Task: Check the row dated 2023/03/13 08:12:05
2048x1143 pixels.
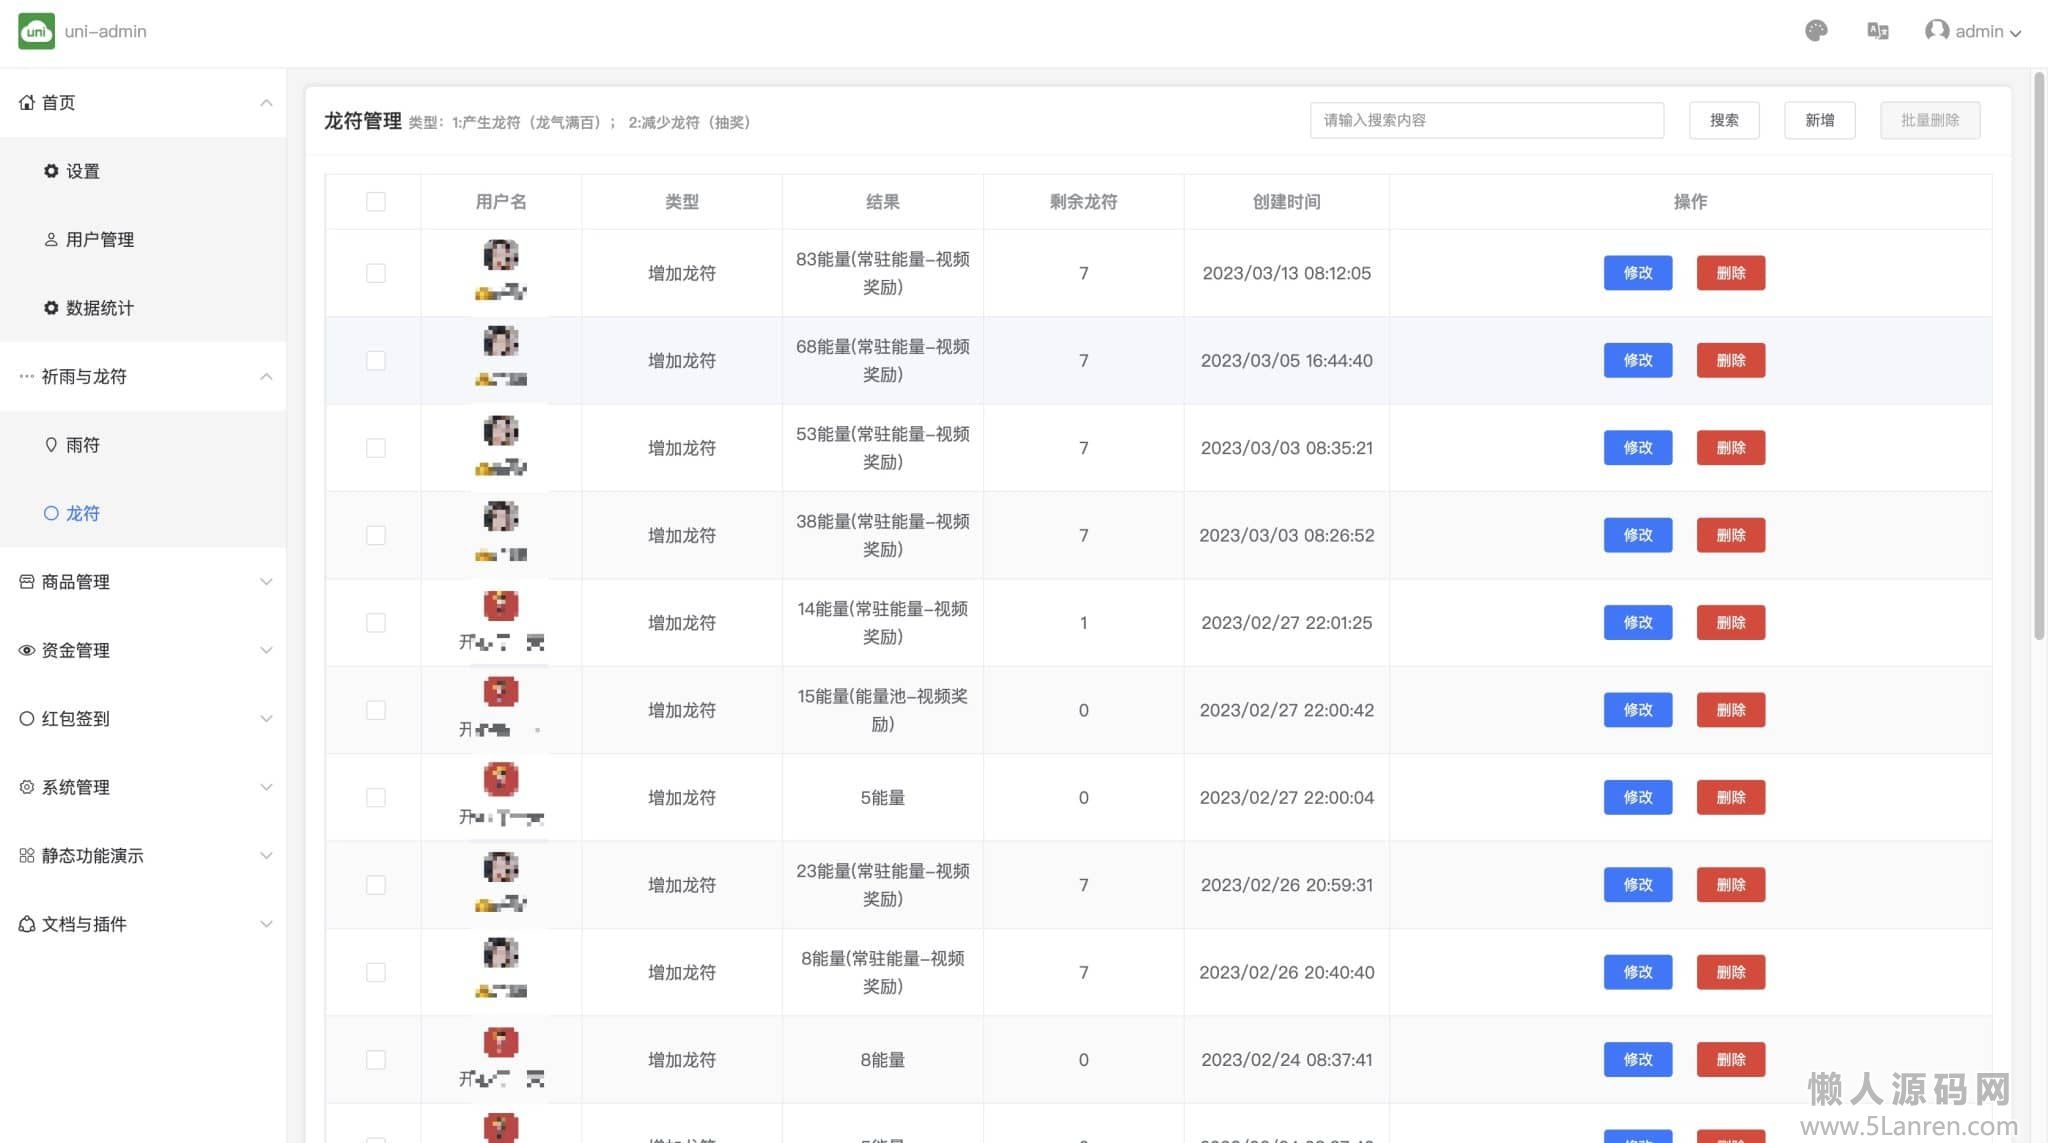Action: 376,273
